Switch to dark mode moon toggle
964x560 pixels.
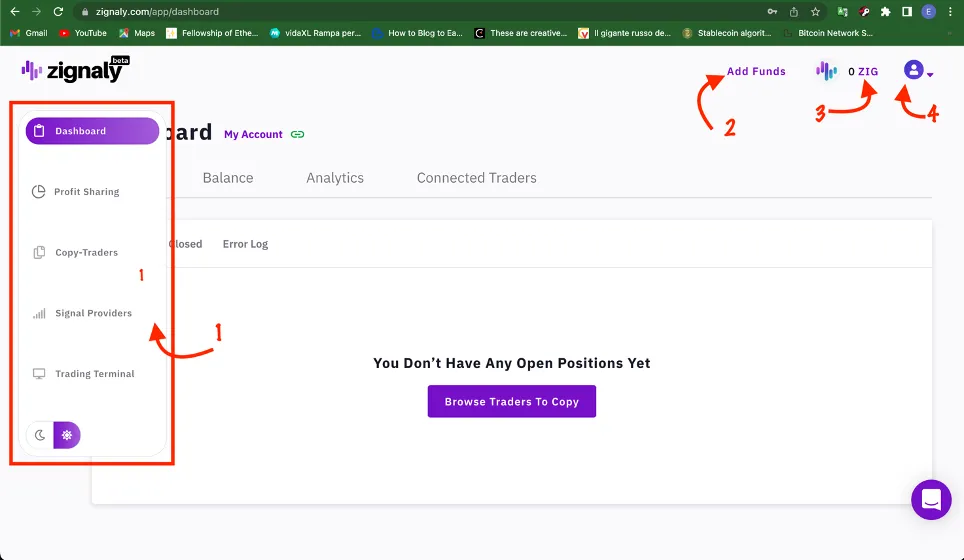click(x=40, y=435)
